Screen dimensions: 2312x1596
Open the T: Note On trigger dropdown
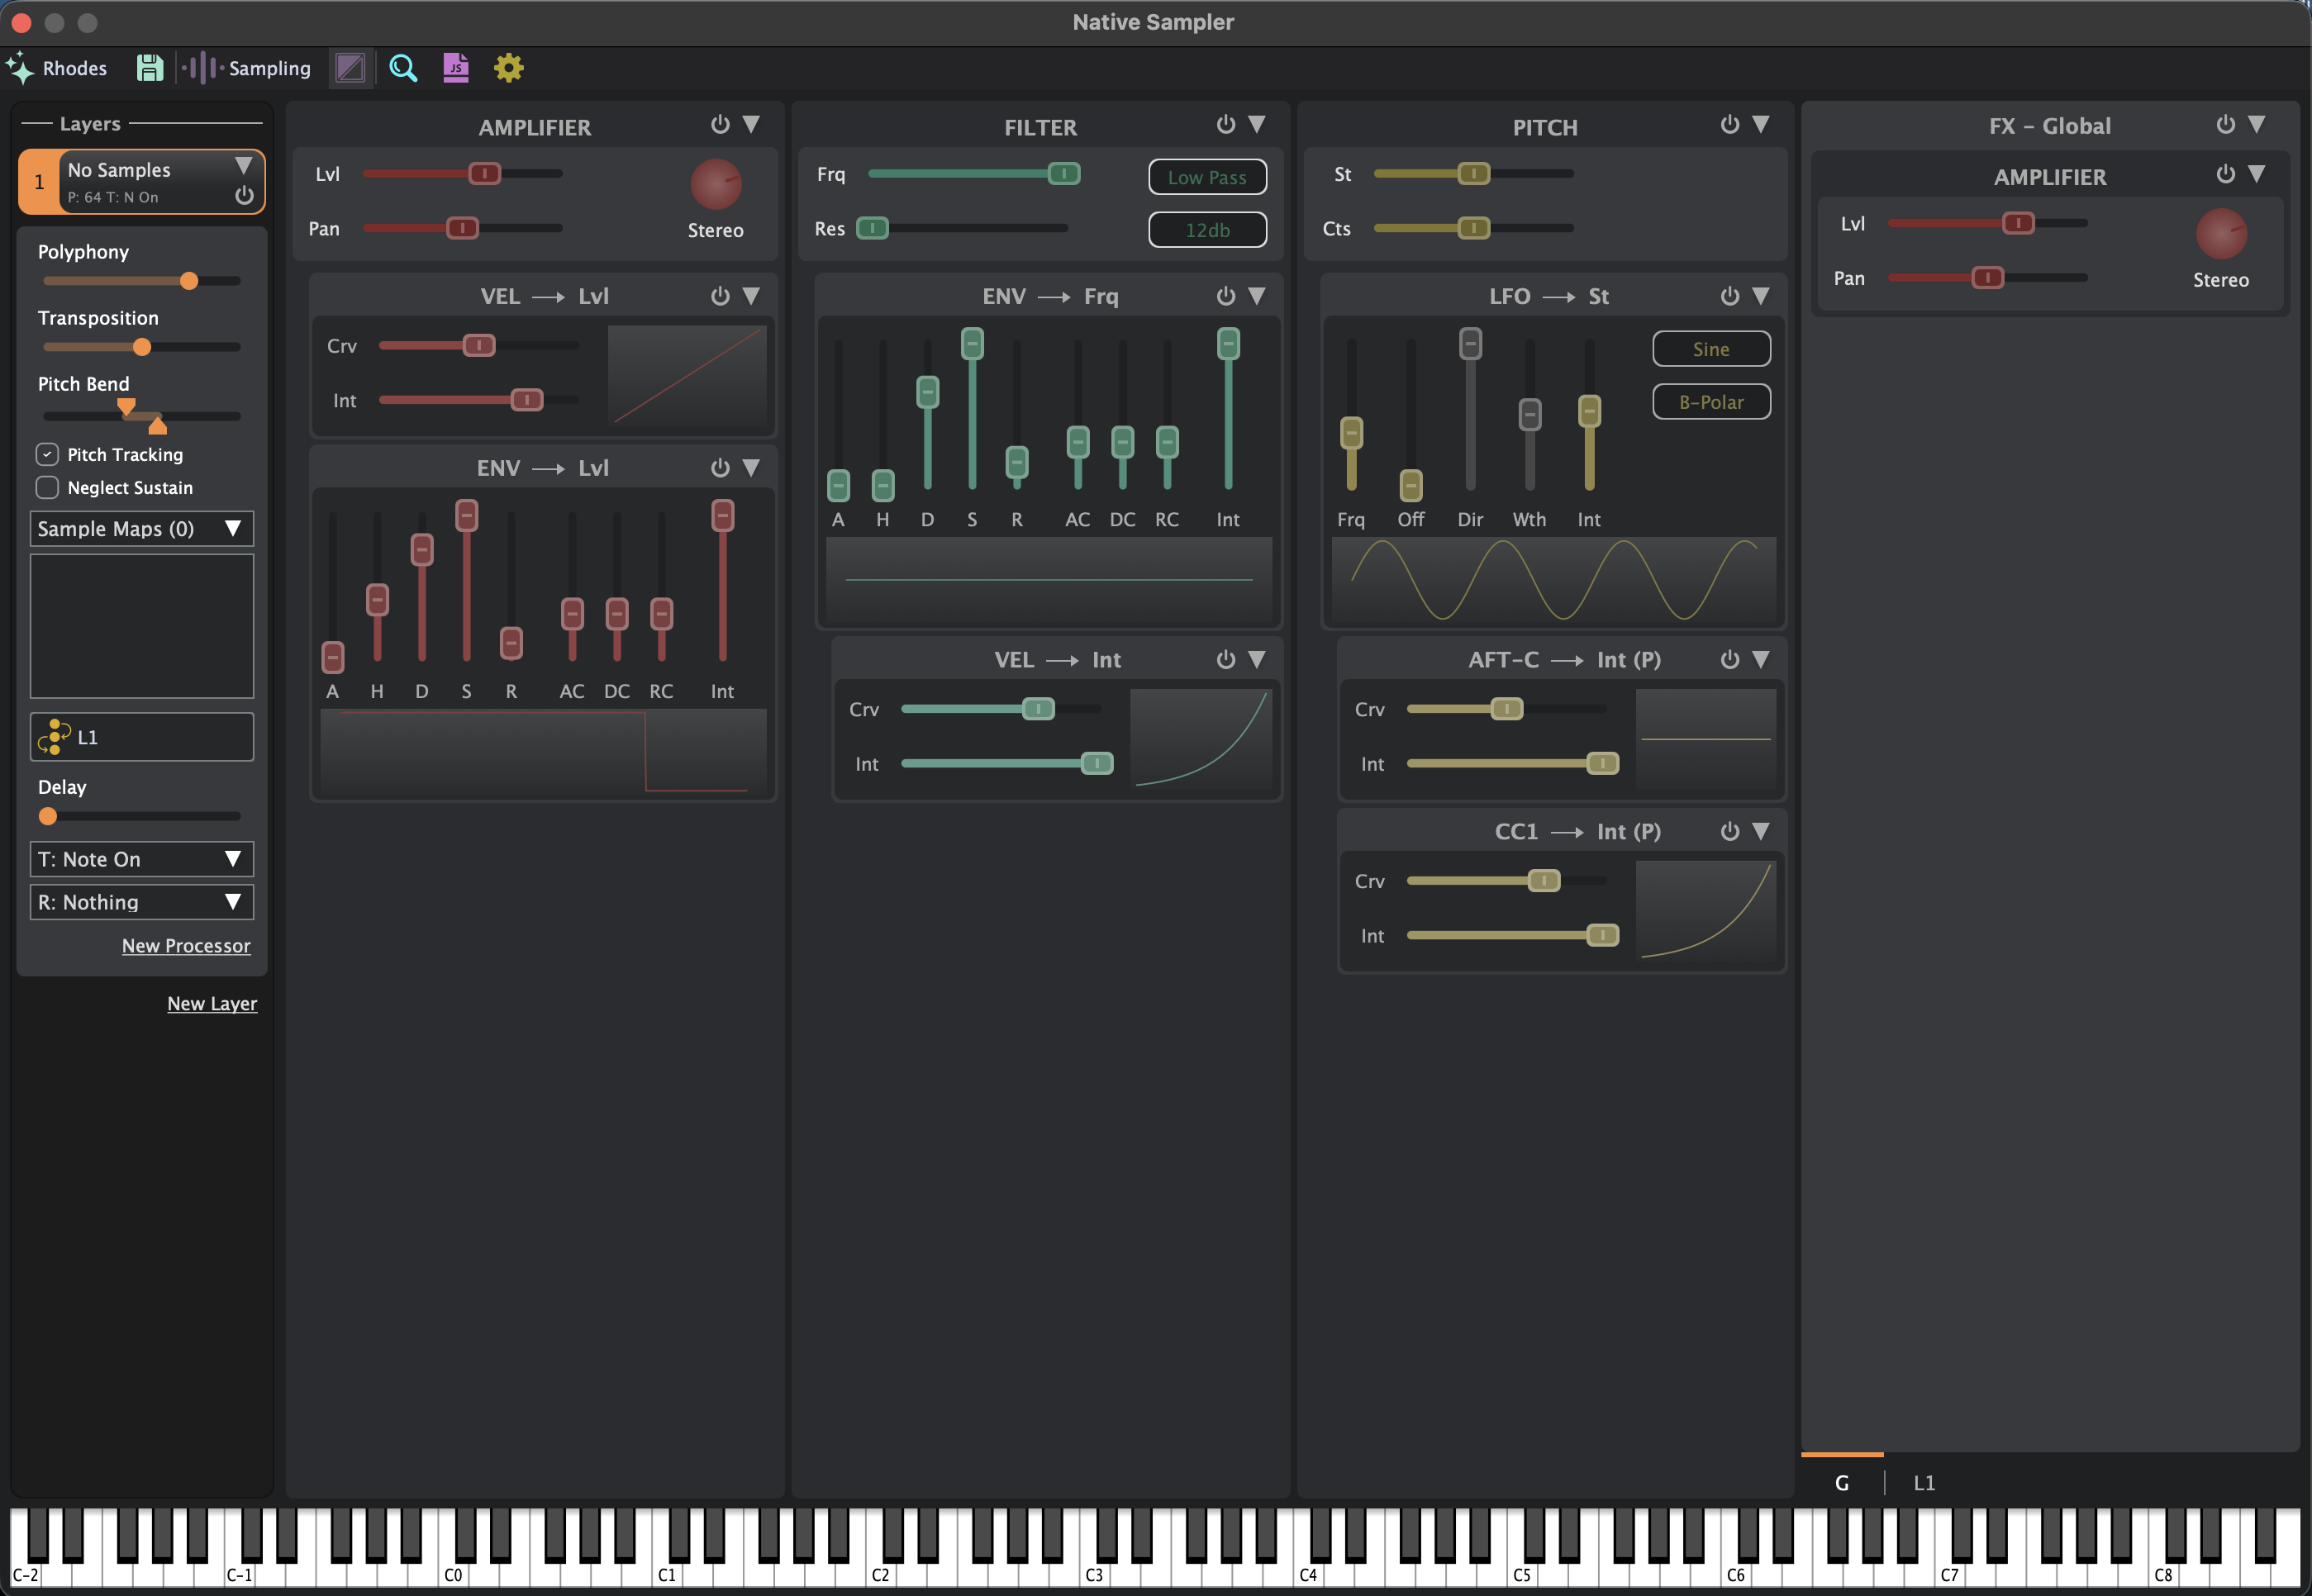coord(141,859)
